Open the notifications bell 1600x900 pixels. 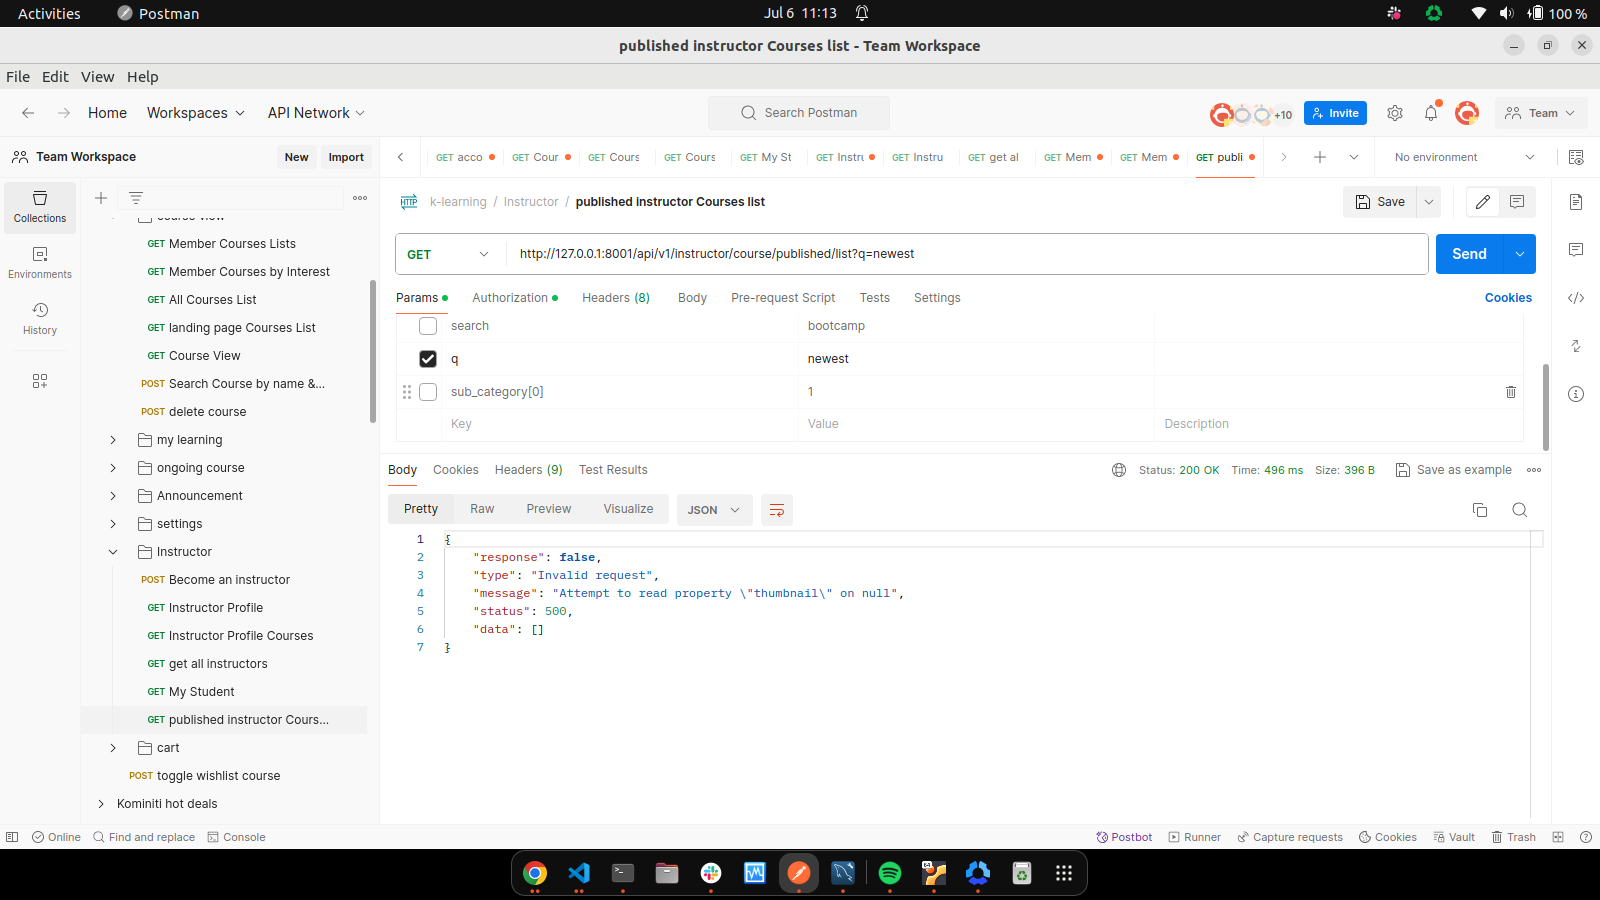click(1431, 113)
